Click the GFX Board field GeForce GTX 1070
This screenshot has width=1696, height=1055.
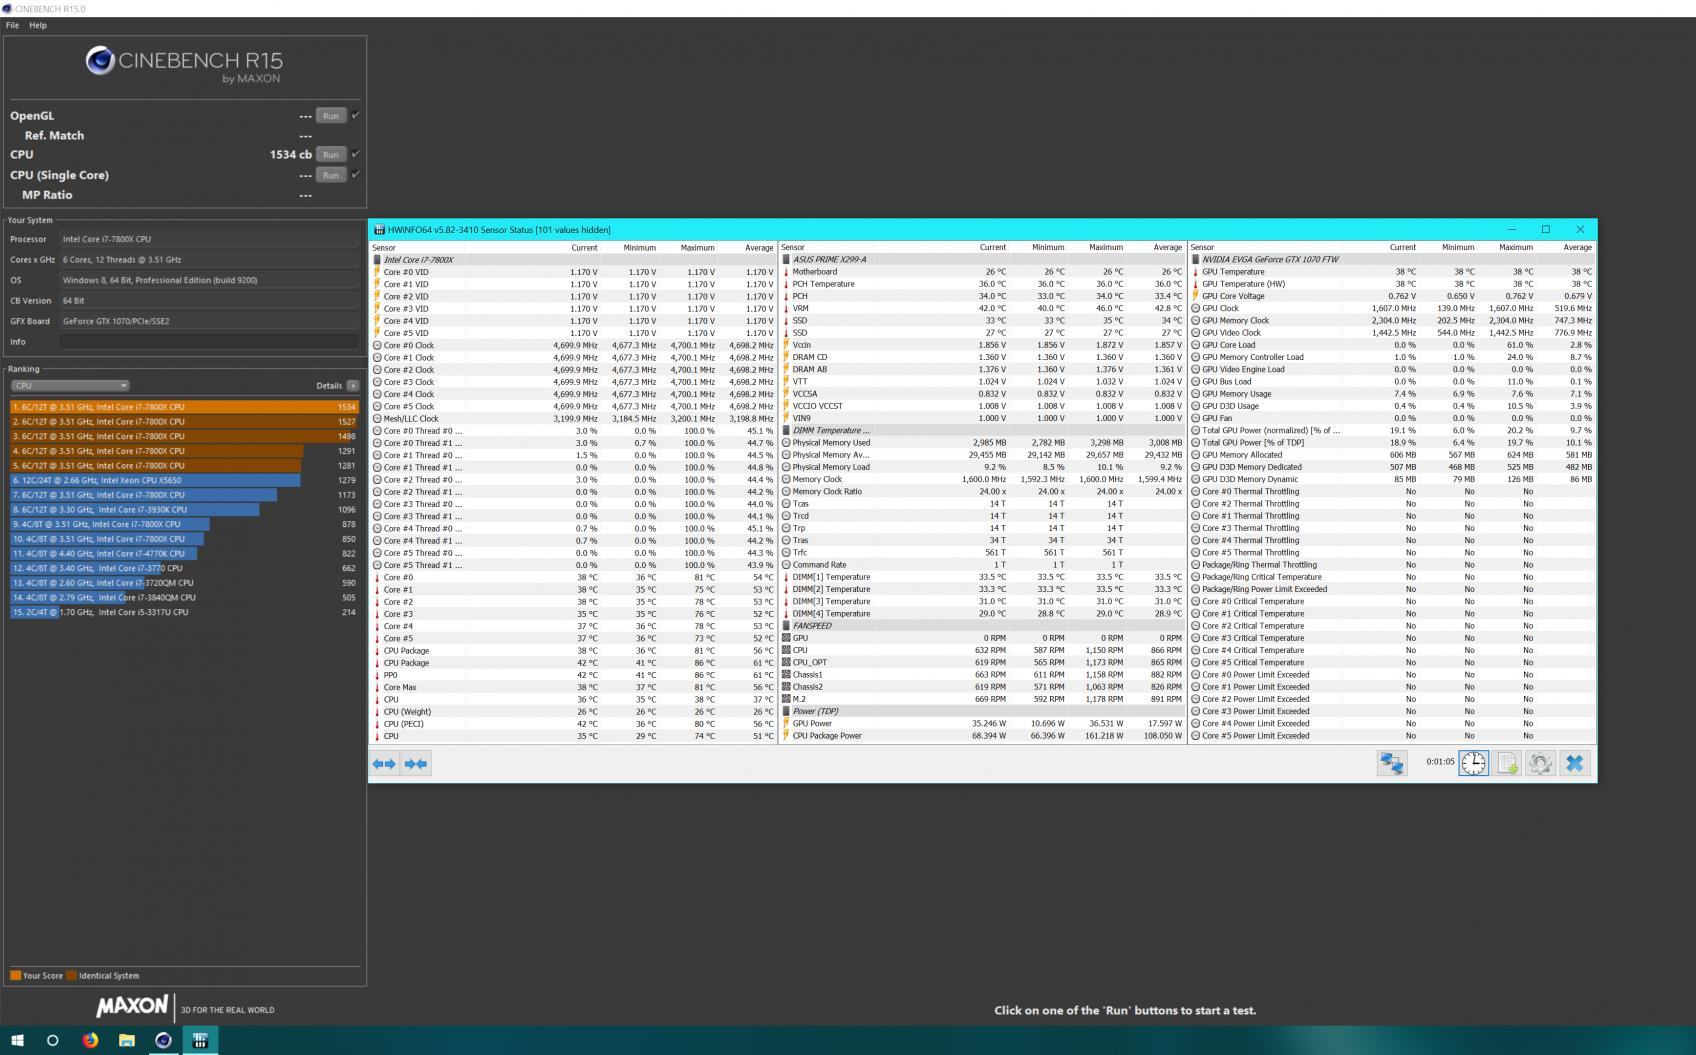[x=208, y=321]
